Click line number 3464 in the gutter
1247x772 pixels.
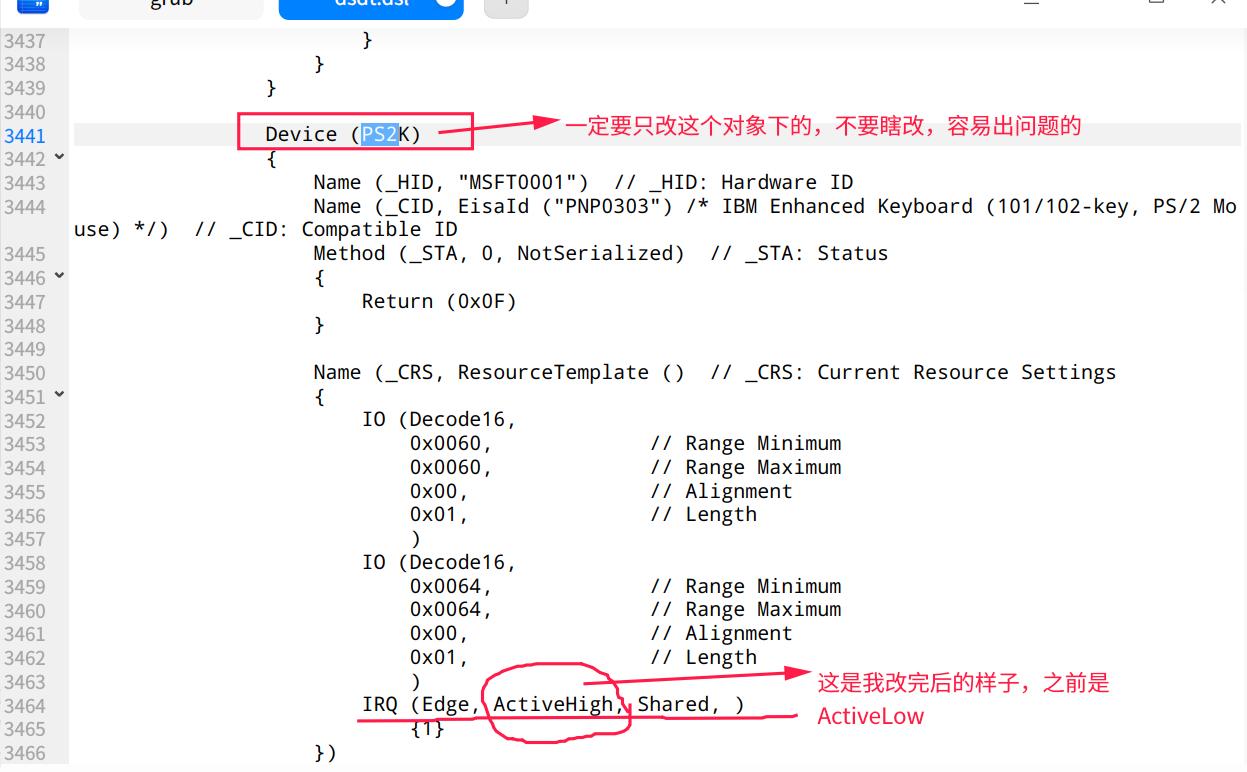tap(24, 705)
